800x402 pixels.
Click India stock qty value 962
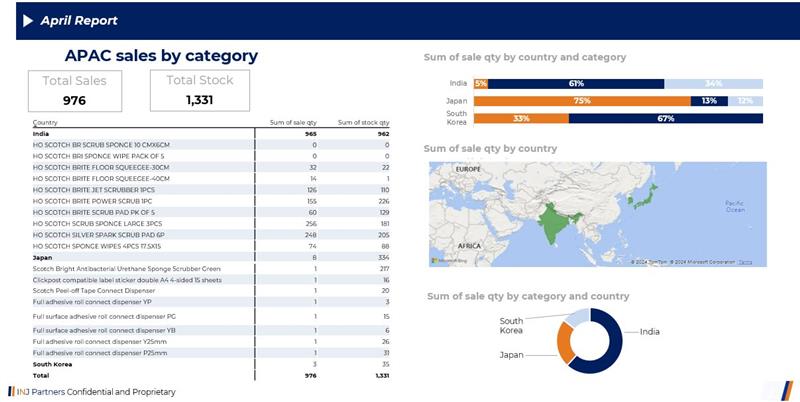384,134
